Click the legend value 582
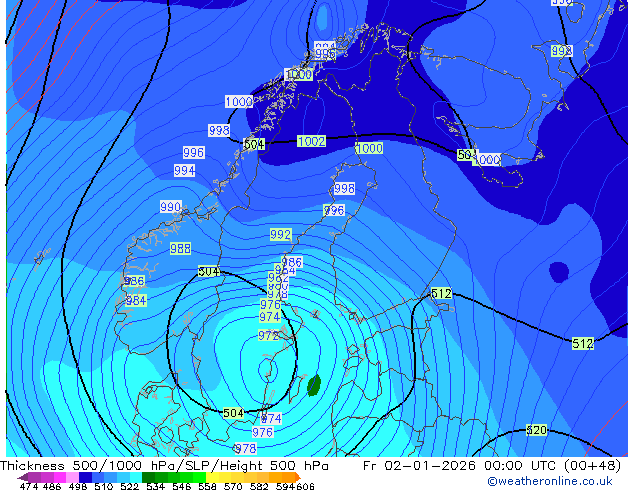 (259, 486)
